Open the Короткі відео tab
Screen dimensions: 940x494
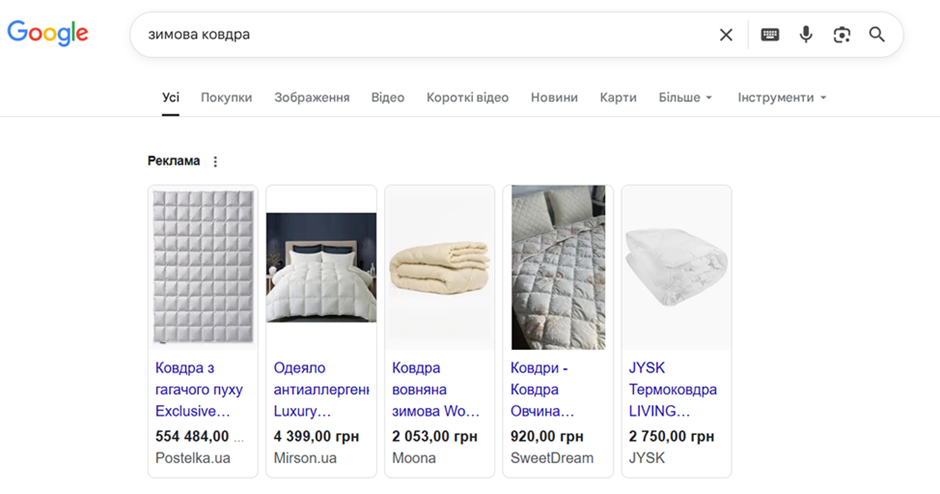467,98
